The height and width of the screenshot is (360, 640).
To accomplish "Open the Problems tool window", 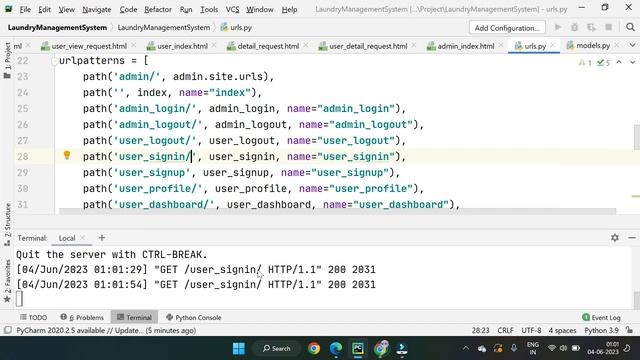I will pyautogui.click(x=82, y=317).
